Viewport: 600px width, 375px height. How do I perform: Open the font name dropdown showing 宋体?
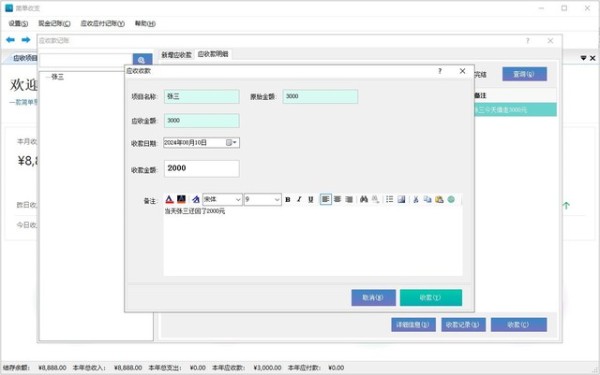coord(222,199)
